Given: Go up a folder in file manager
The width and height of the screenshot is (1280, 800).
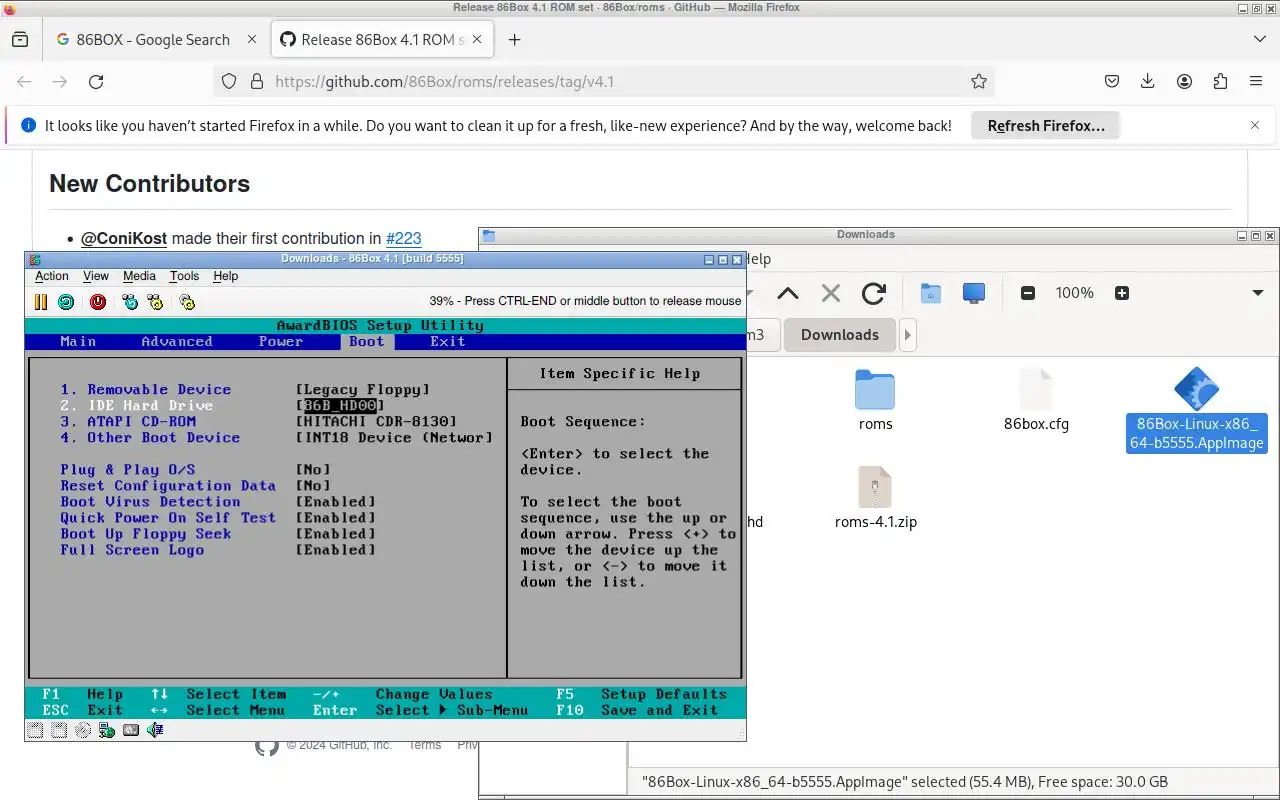Looking at the screenshot, I should 788,293.
